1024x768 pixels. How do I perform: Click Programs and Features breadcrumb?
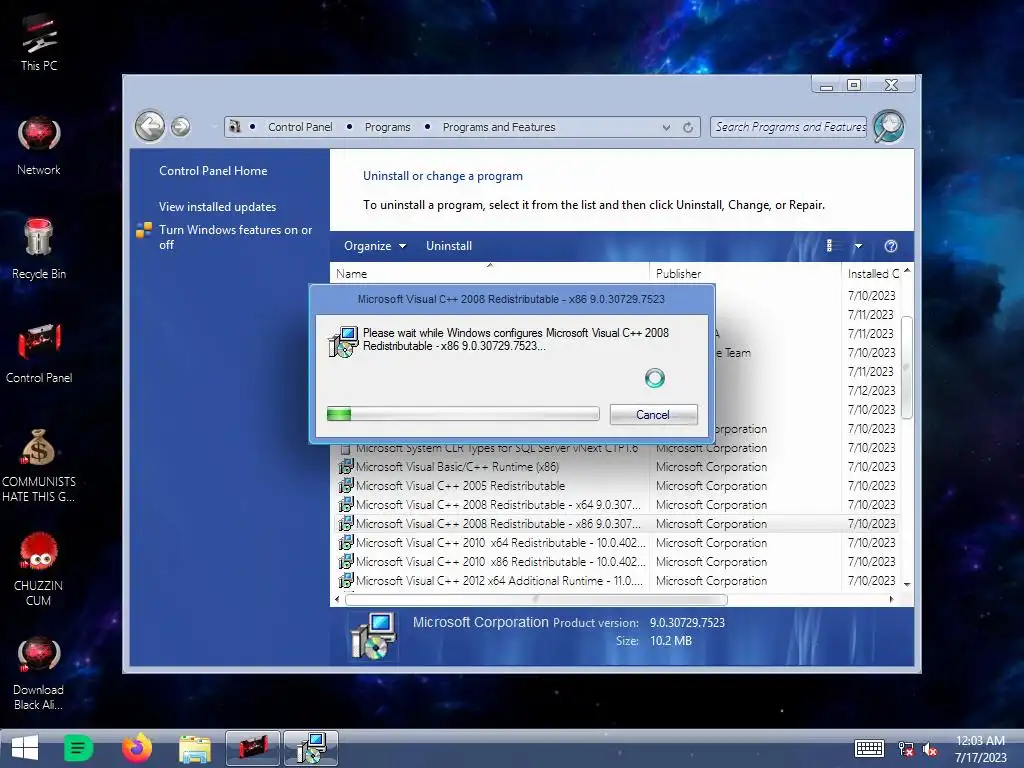(499, 127)
